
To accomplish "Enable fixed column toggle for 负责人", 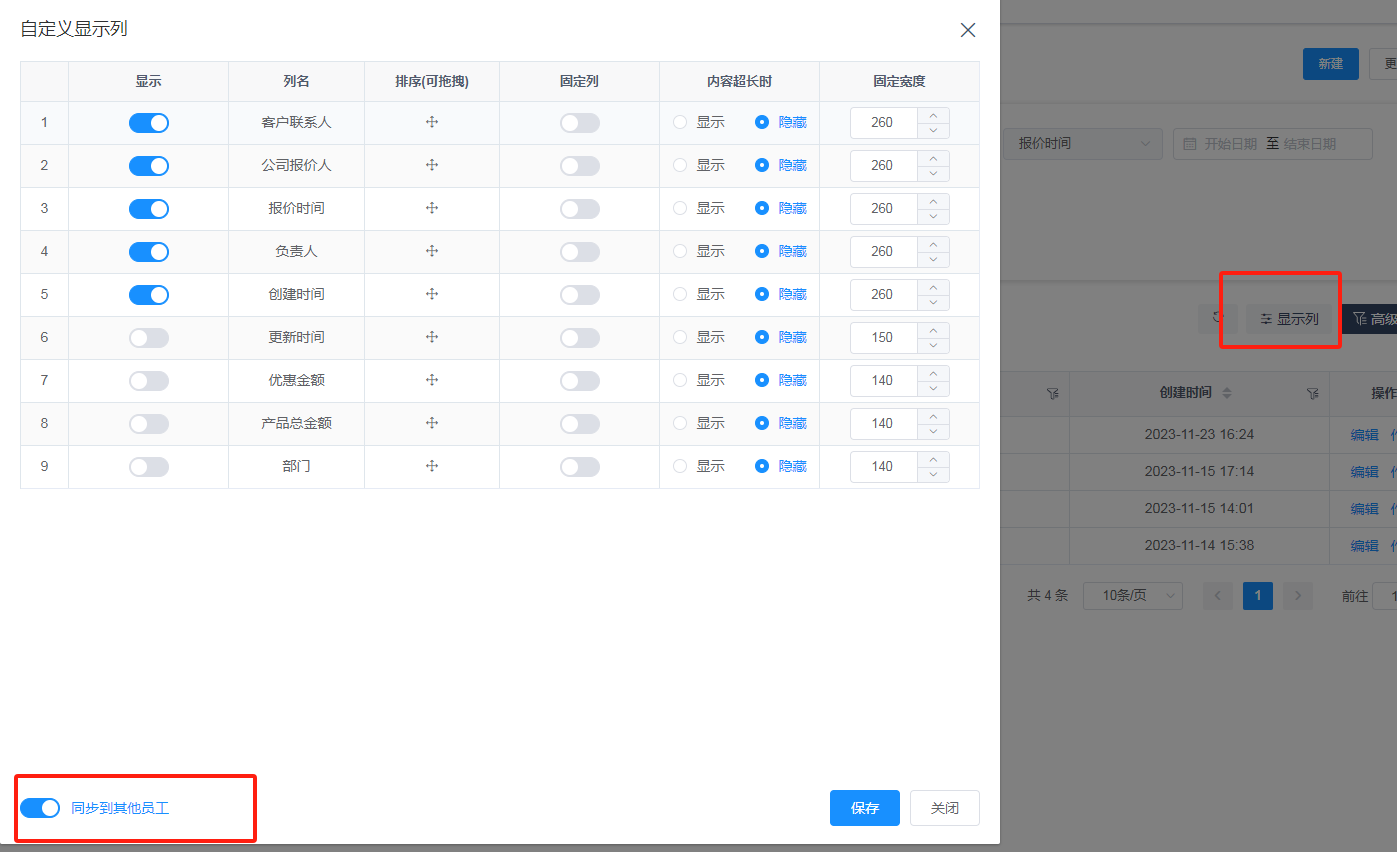I will 580,252.
